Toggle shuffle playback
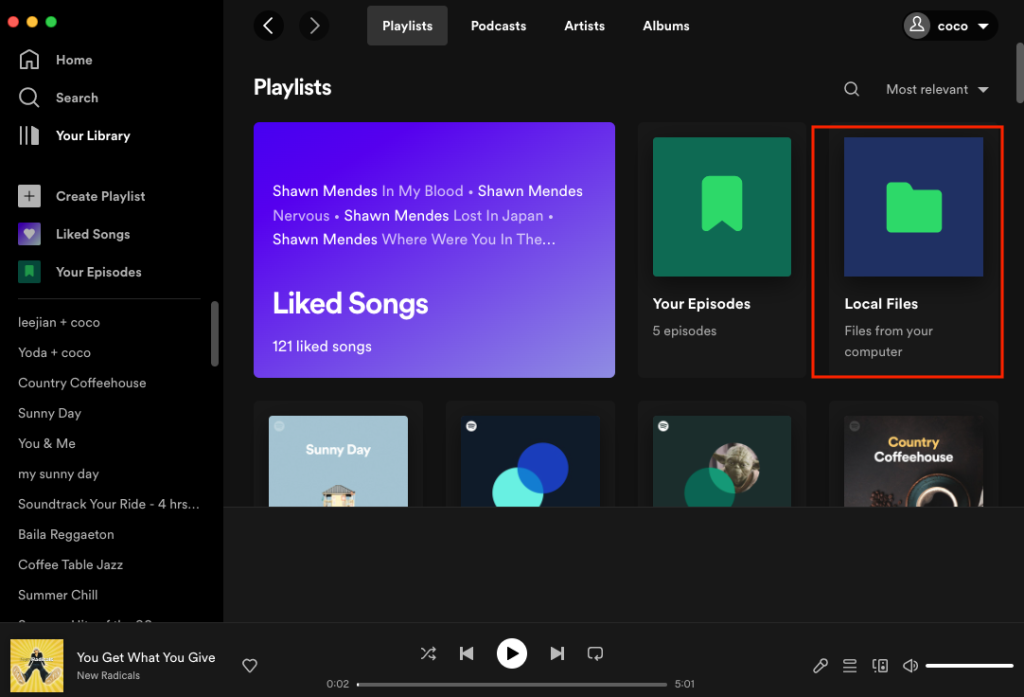 pos(428,654)
